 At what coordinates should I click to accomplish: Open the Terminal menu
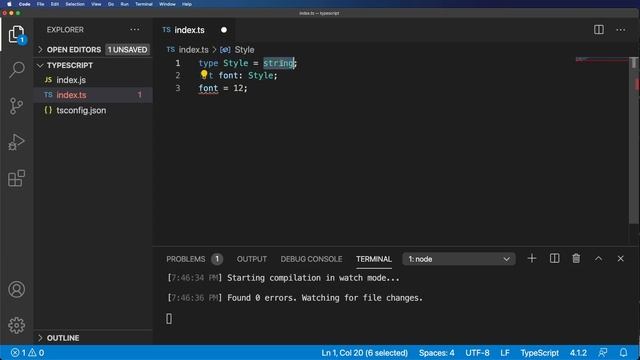click(x=144, y=4)
